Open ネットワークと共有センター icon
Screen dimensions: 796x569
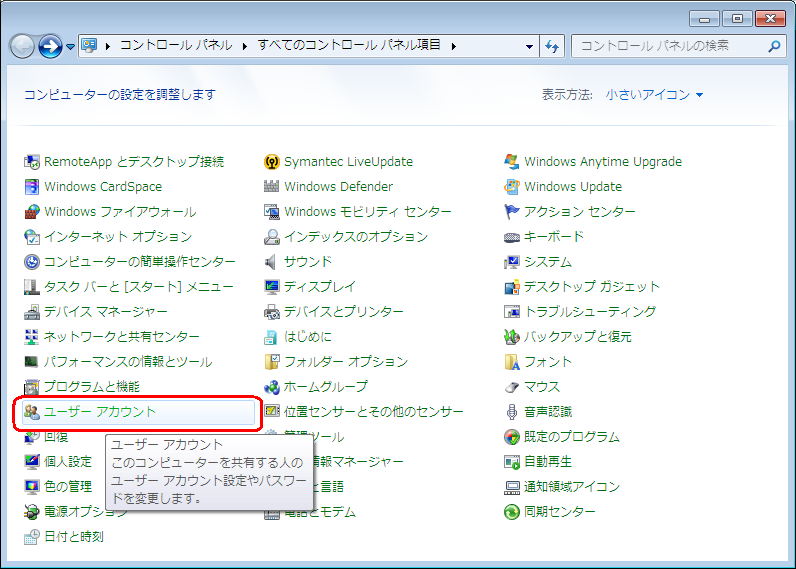(x=31, y=337)
